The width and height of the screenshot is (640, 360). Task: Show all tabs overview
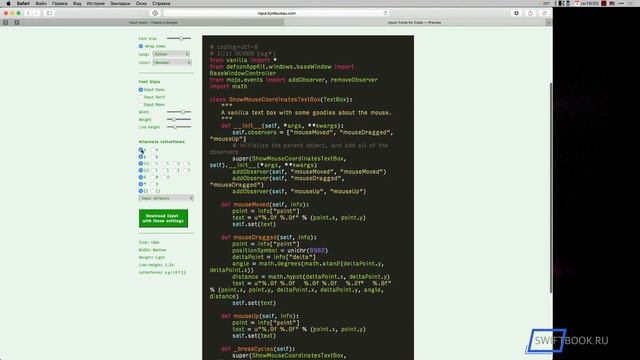click(x=544, y=13)
